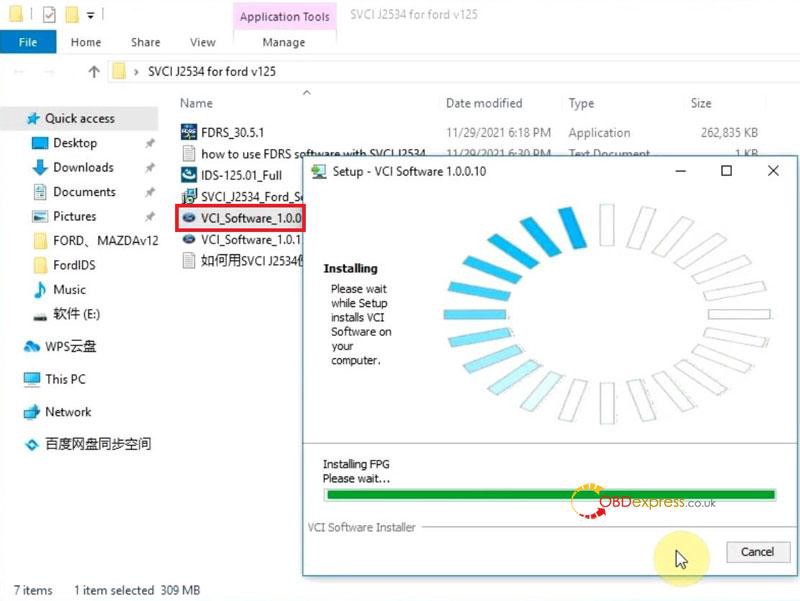800x601 pixels.
Task: Click the new folder icon in quick access toolbar
Action: pos(72,15)
